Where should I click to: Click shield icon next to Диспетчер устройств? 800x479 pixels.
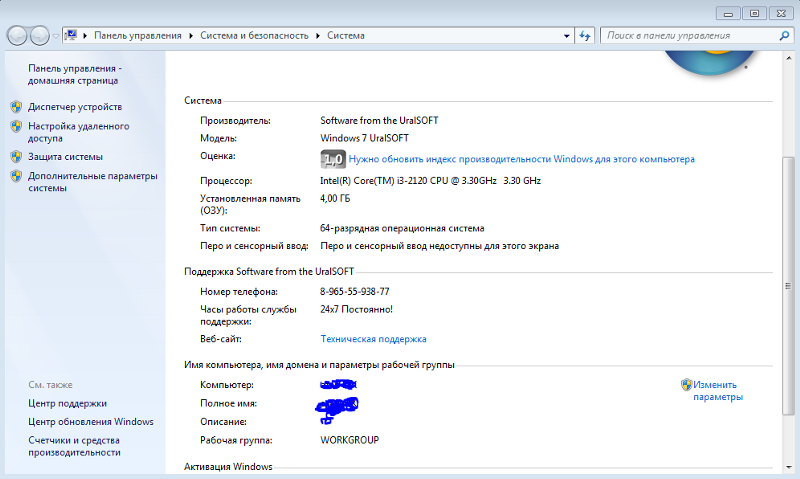click(16, 107)
